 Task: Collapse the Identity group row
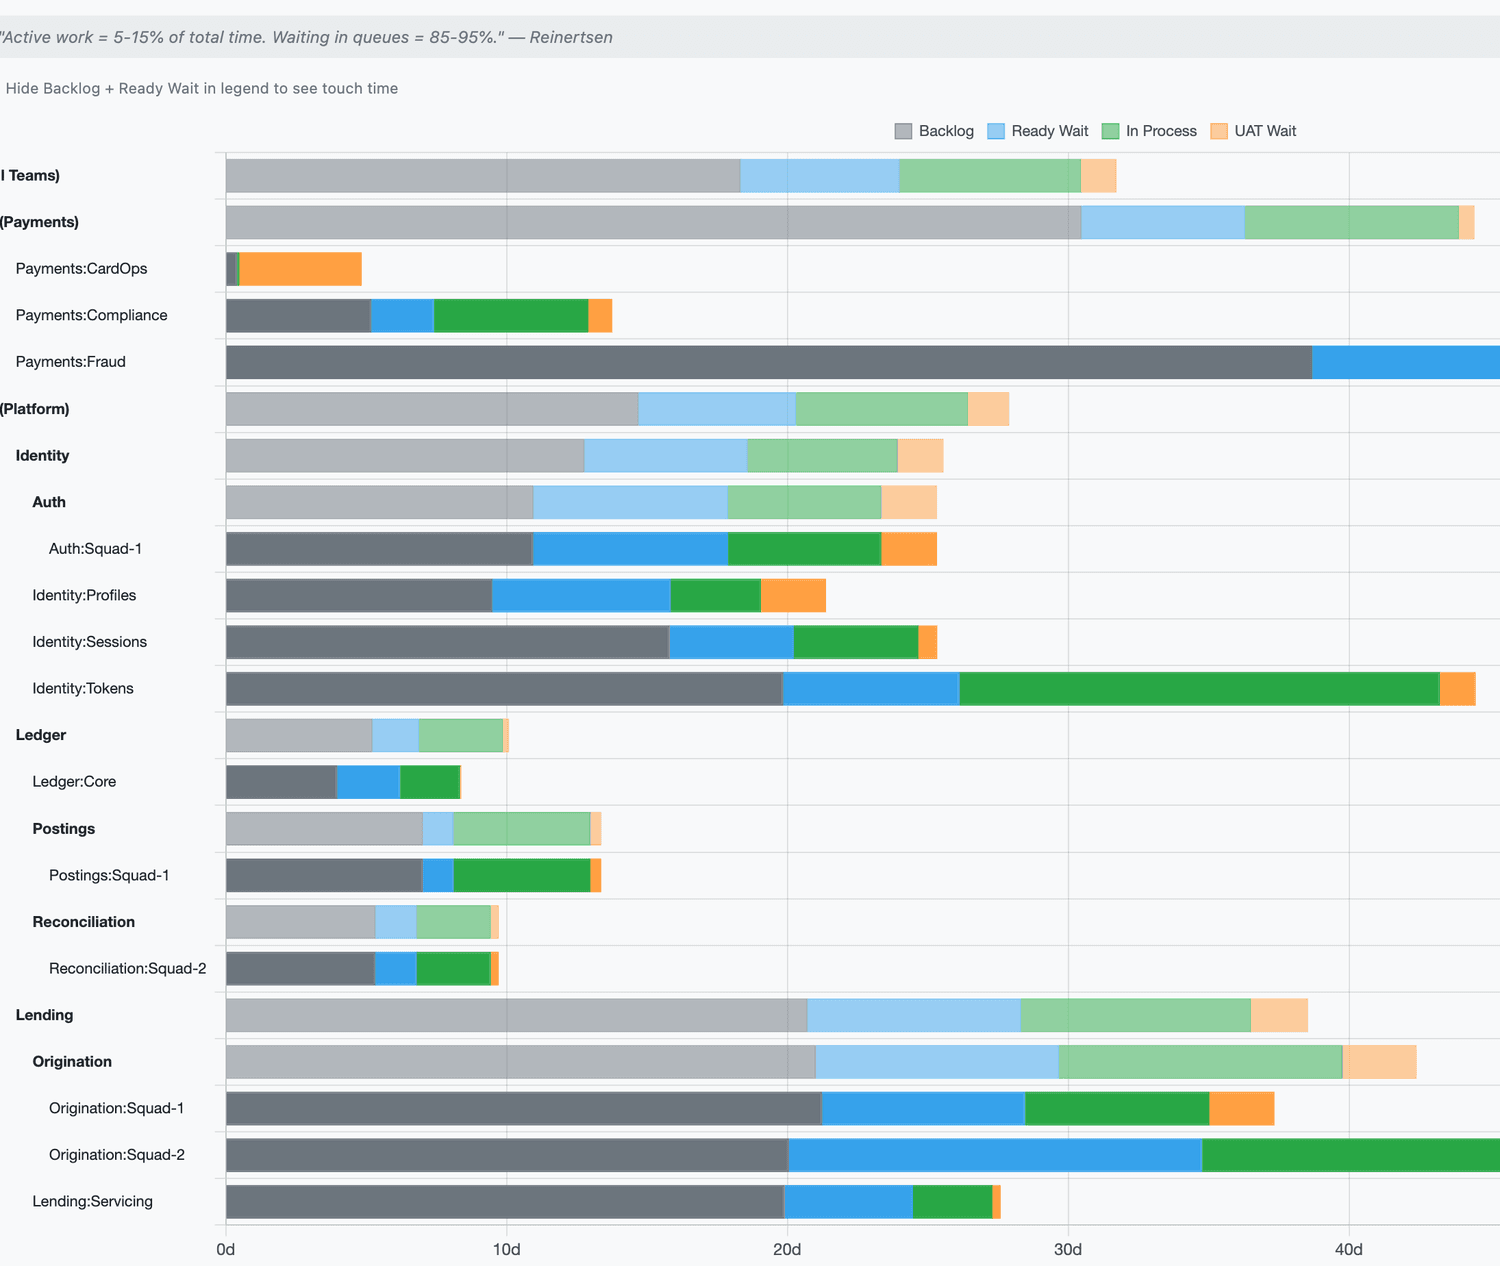click(x=43, y=456)
